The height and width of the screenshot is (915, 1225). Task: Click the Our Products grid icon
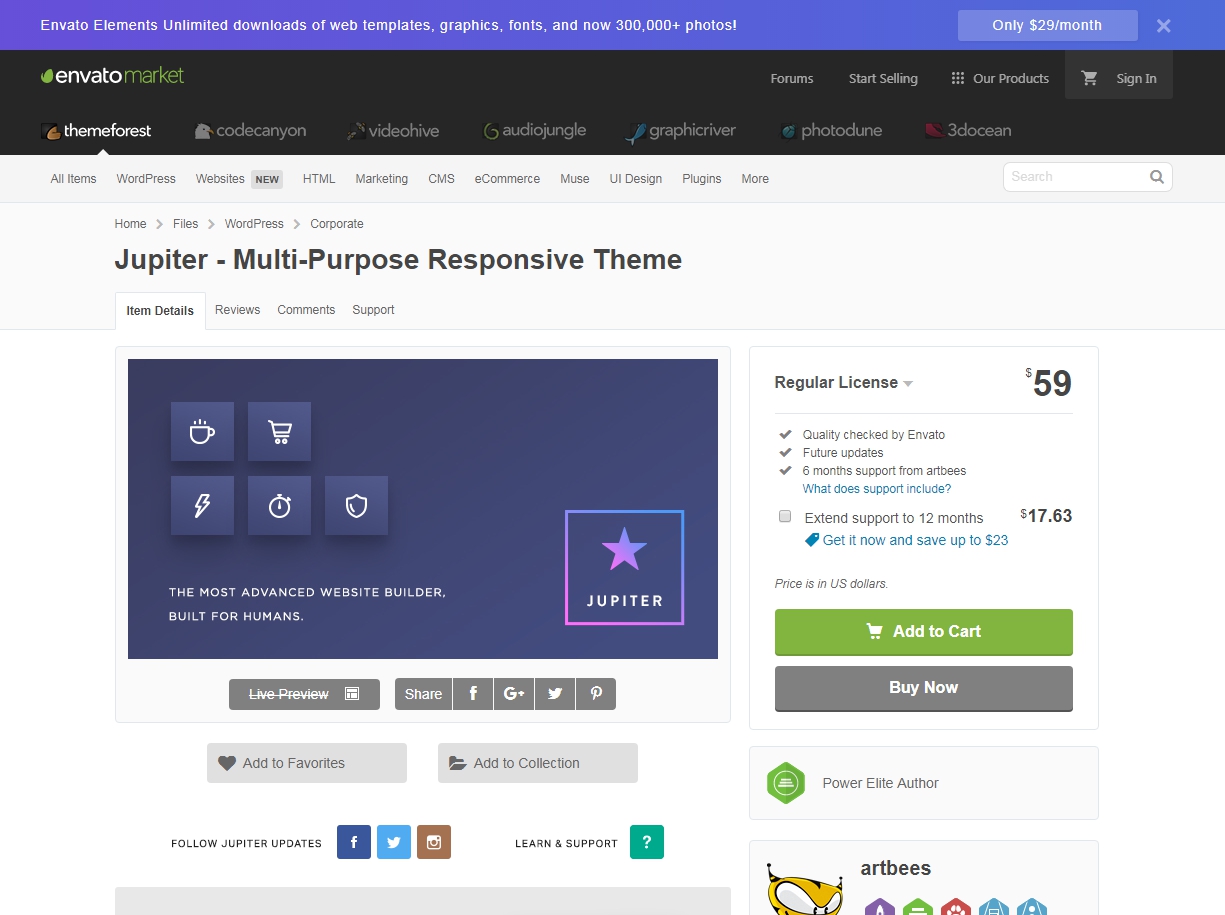tap(958, 78)
